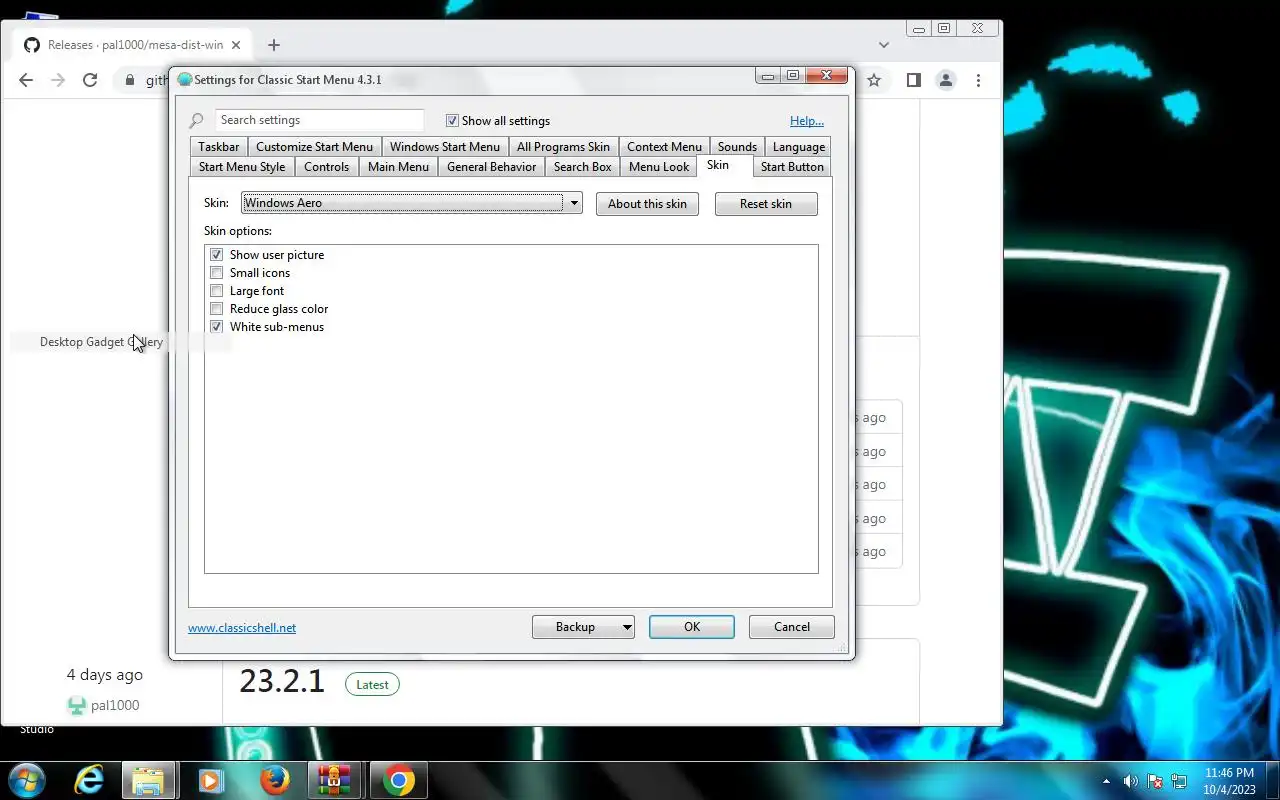Viewport: 1280px width, 800px height.
Task: Click the Search settings field
Action: coord(319,120)
